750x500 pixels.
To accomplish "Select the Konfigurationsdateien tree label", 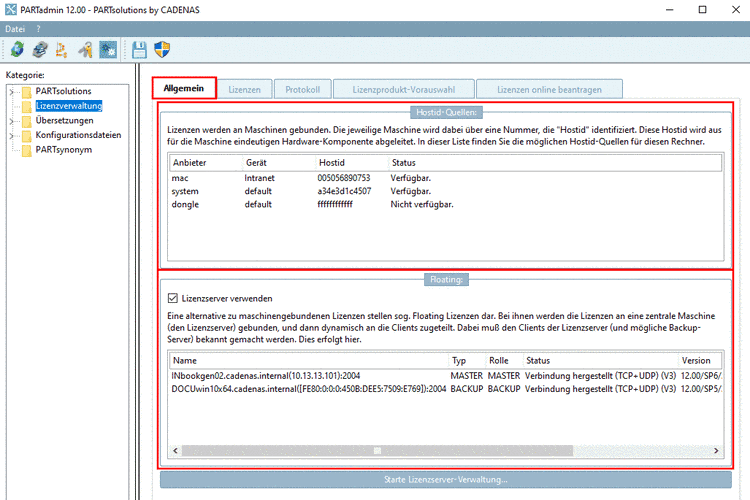I will (78, 135).
